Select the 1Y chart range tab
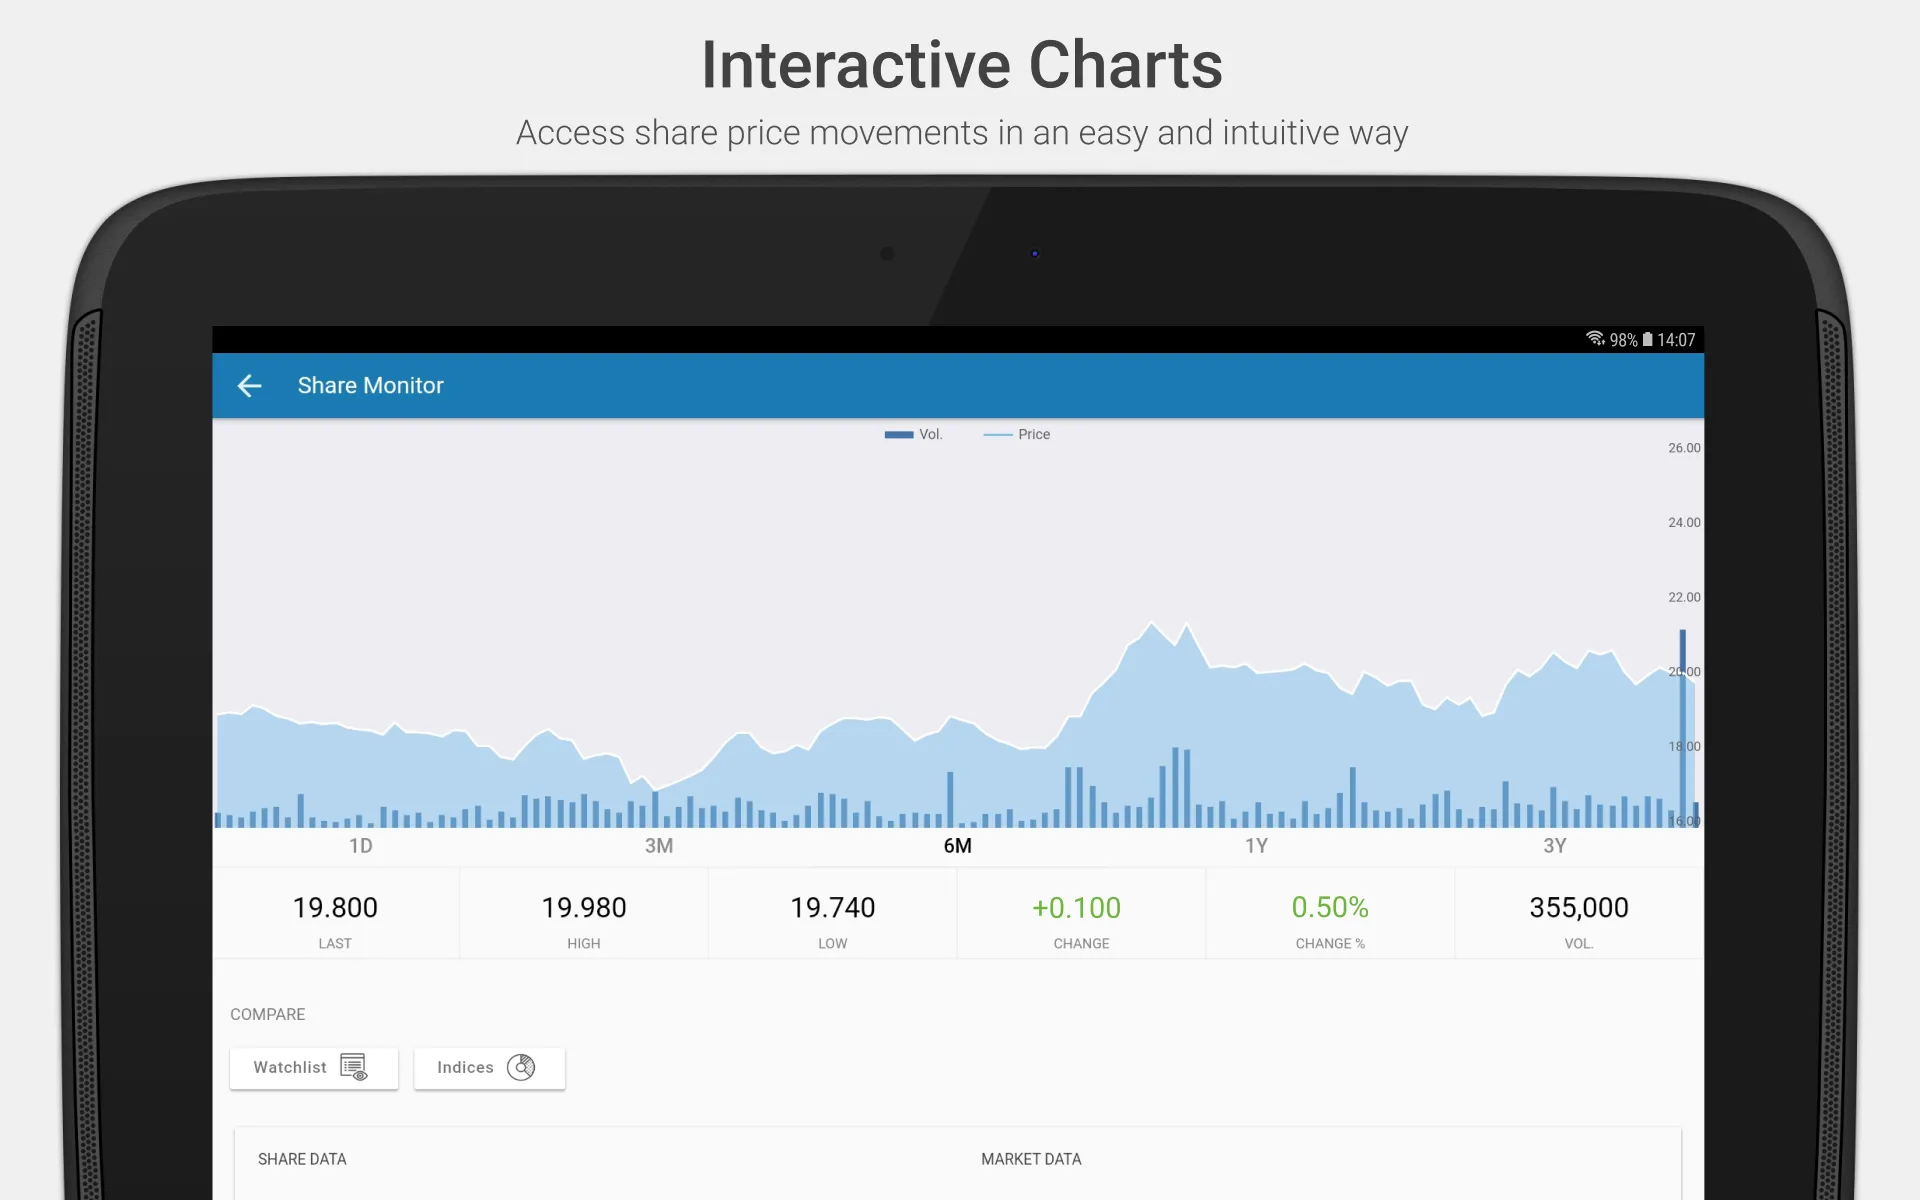 1256,846
